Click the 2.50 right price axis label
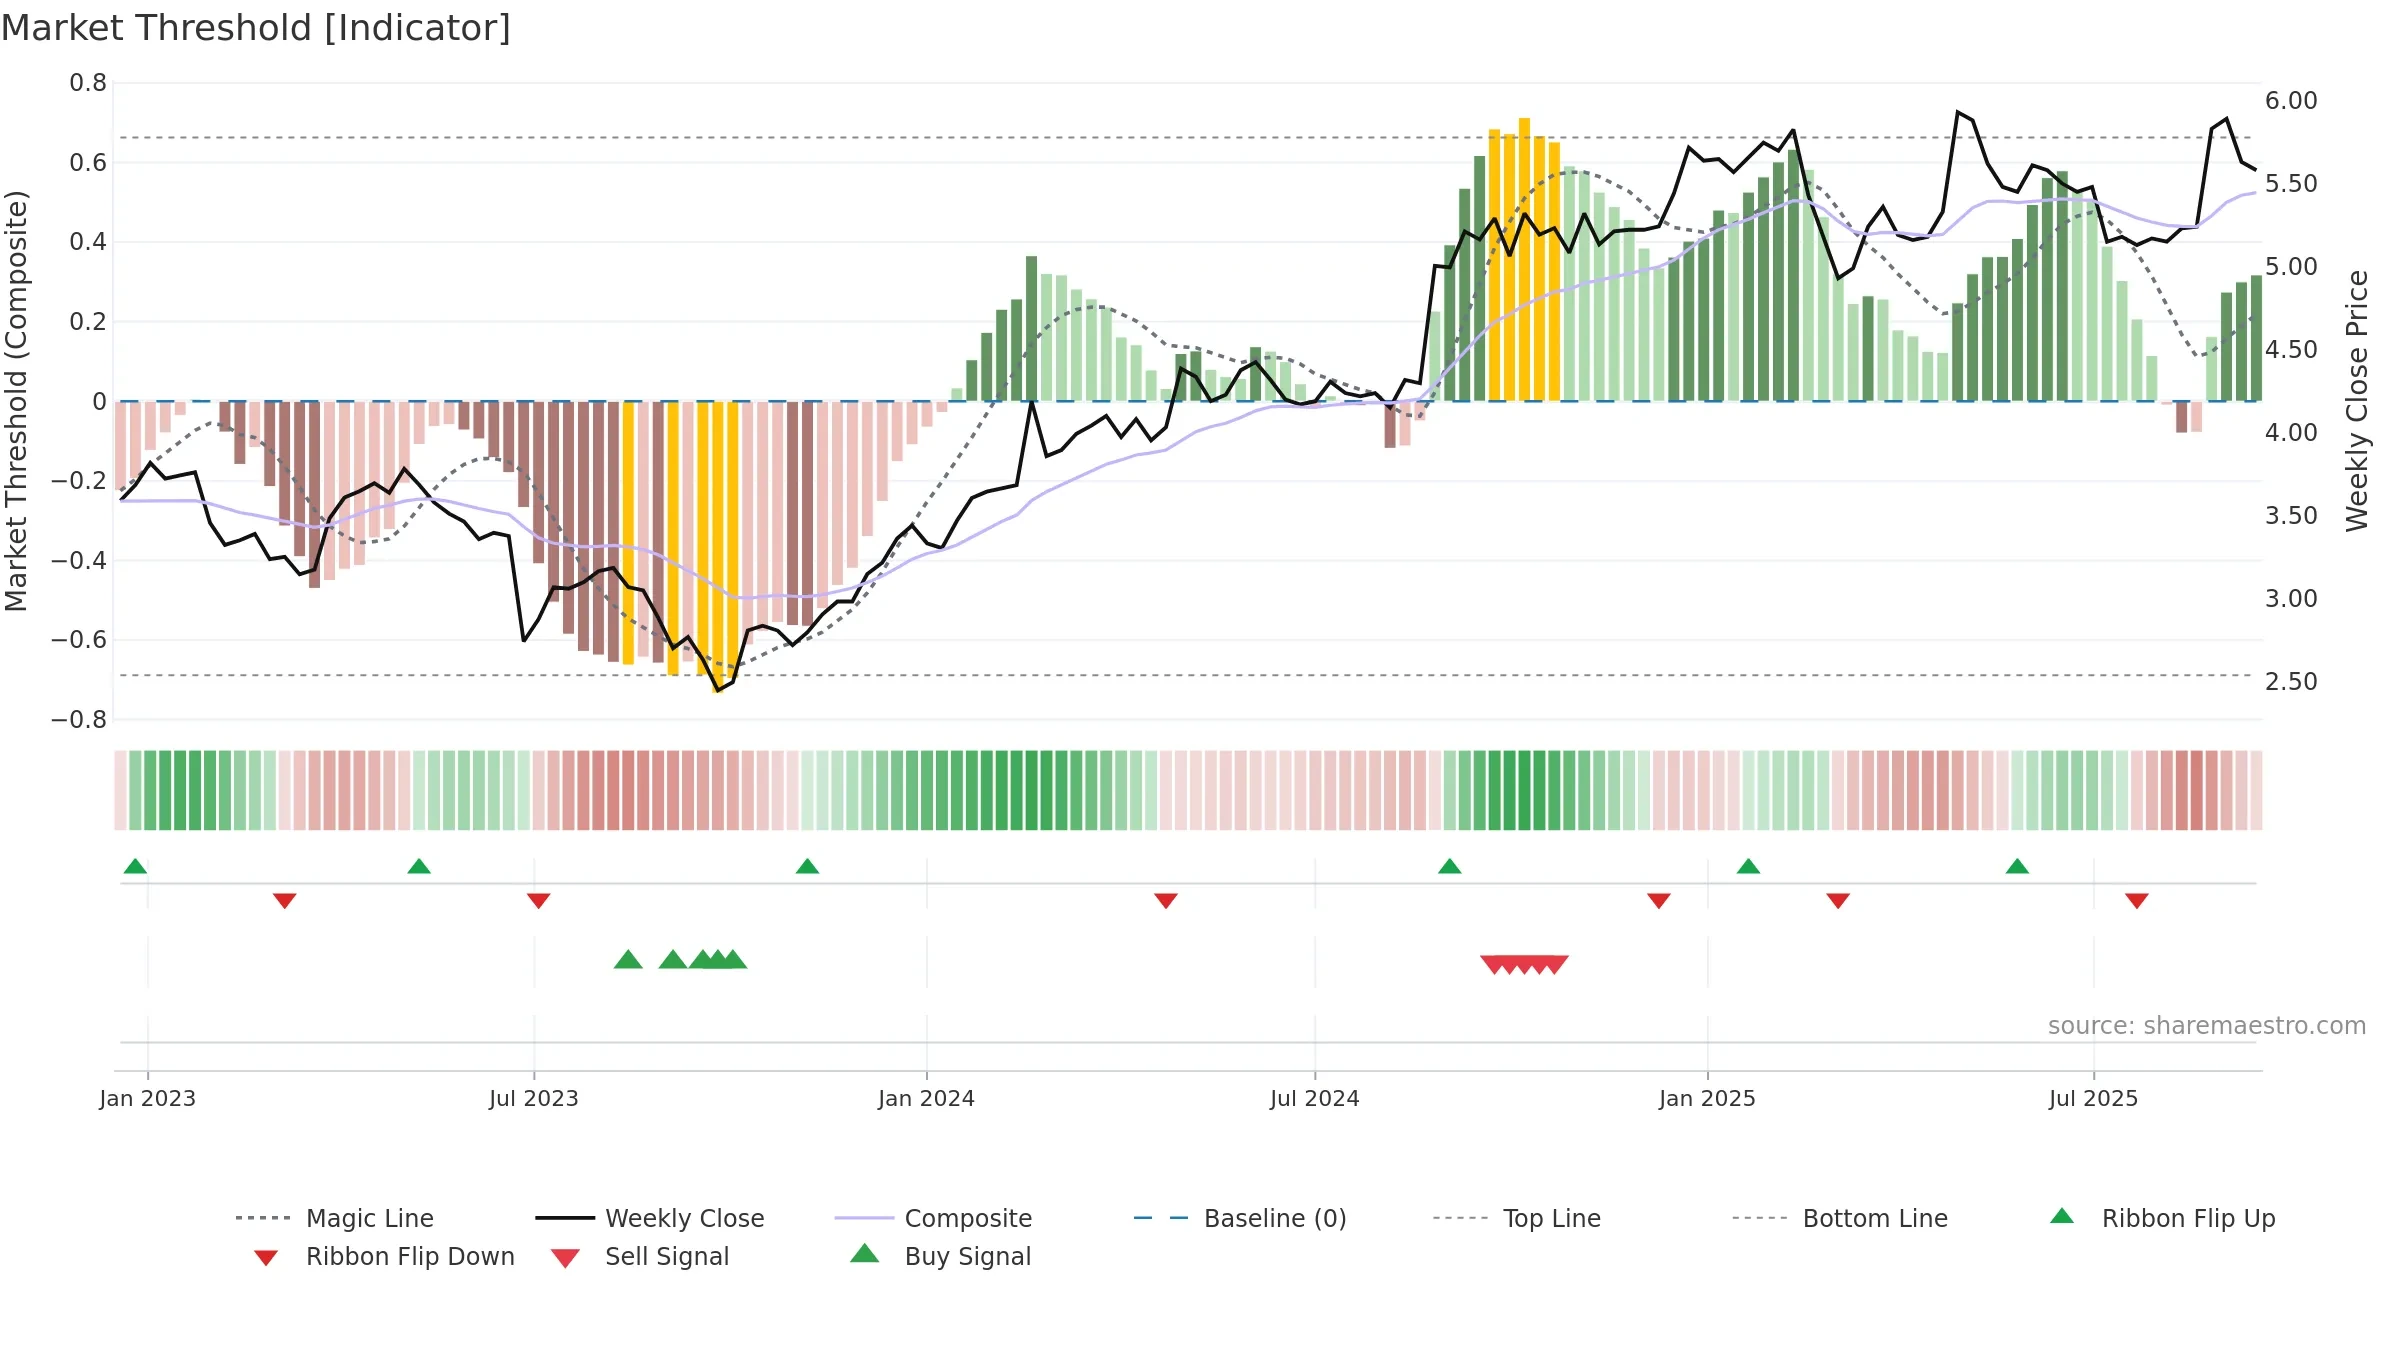The height and width of the screenshot is (1350, 2400). pos(2291,682)
